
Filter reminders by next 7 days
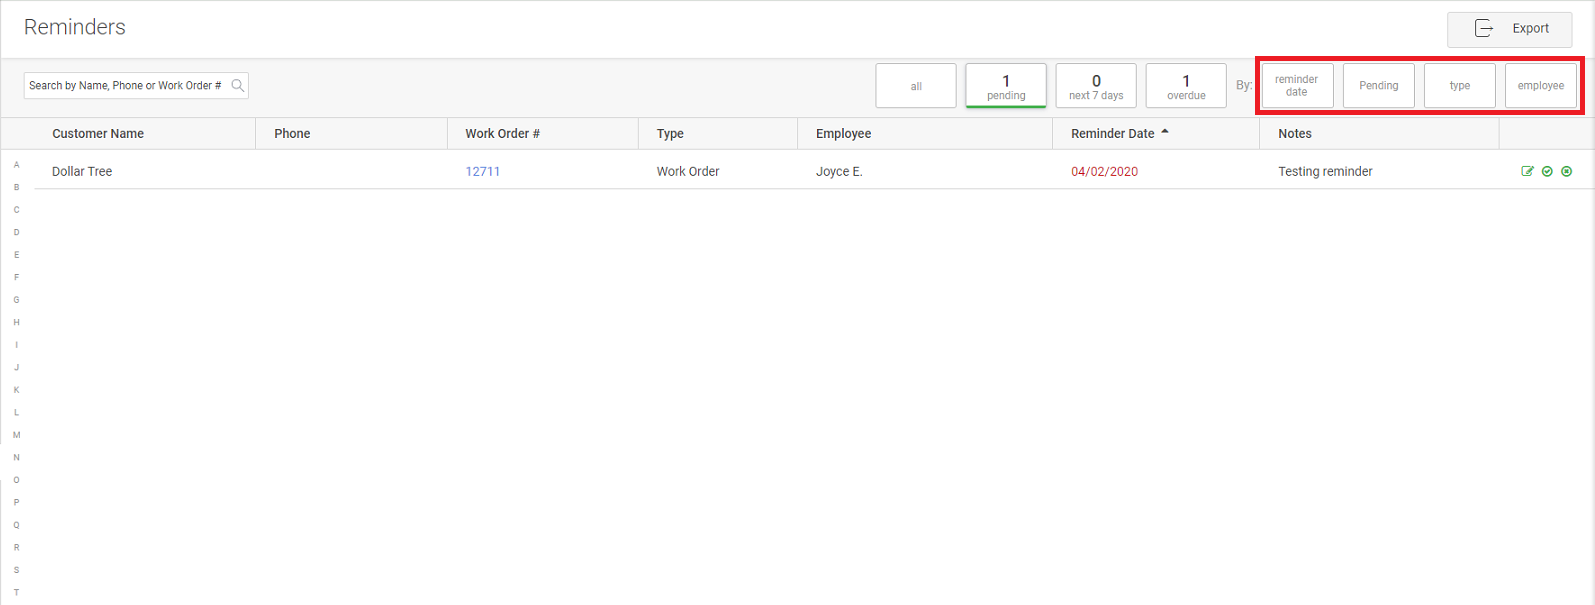(x=1096, y=86)
